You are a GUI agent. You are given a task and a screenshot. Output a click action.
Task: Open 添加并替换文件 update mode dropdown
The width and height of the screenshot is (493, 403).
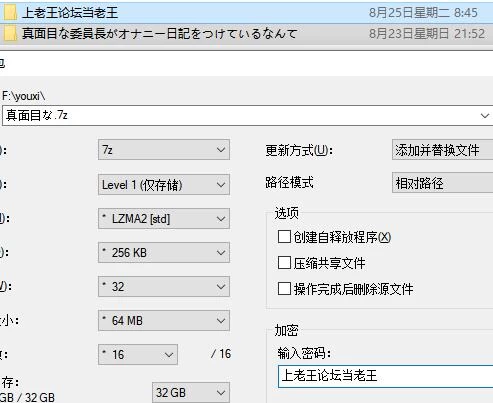[442, 150]
